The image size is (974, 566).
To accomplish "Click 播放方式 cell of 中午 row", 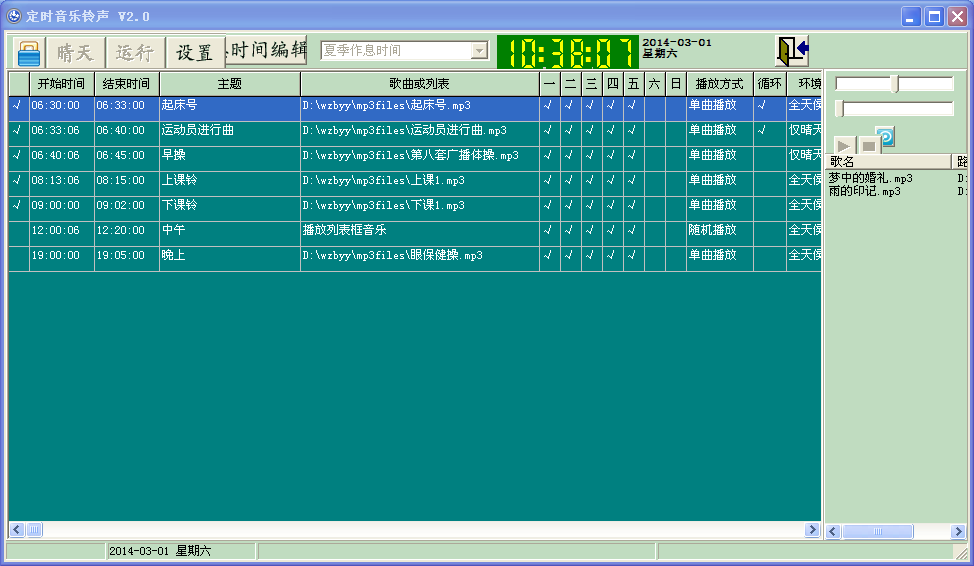I will tap(719, 231).
